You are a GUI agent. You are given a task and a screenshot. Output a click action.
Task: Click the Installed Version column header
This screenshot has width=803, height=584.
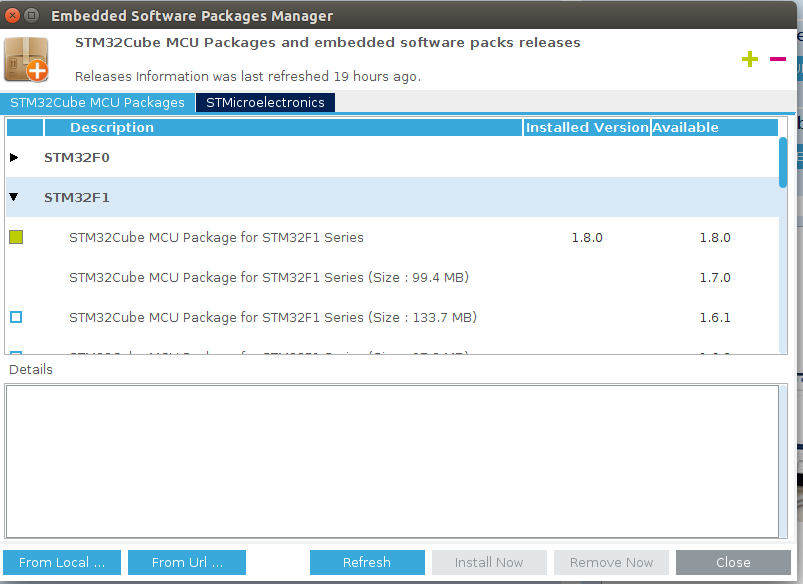point(587,128)
